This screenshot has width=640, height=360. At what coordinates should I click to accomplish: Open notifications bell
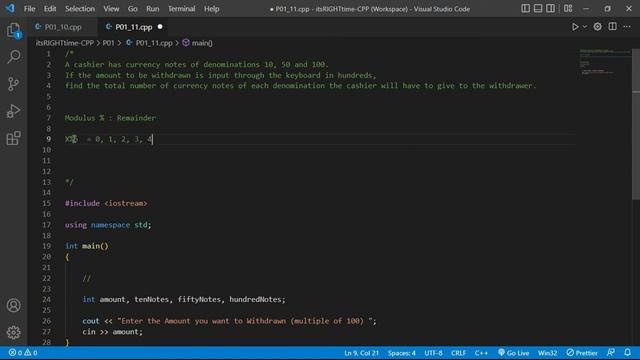click(x=628, y=353)
